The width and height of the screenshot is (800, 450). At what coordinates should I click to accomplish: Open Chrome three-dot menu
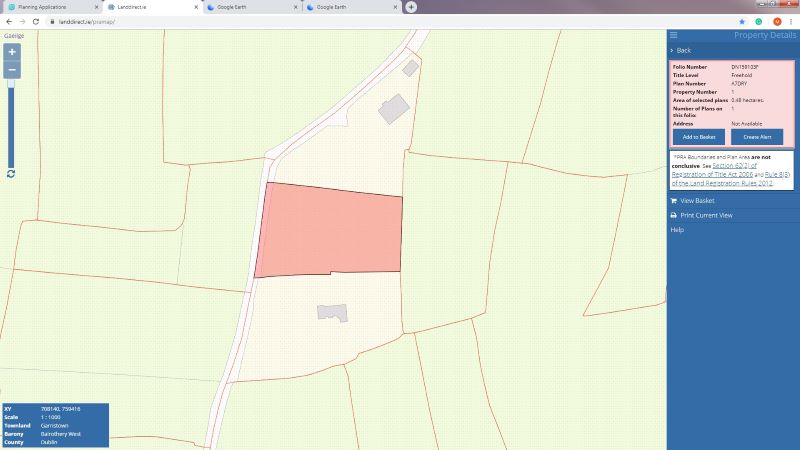pyautogui.click(x=791, y=21)
